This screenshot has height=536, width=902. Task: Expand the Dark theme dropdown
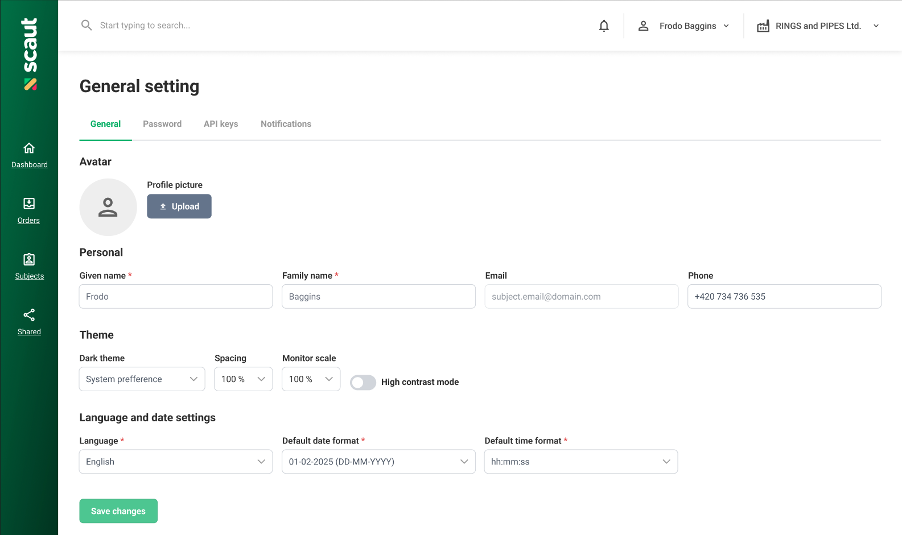point(142,379)
